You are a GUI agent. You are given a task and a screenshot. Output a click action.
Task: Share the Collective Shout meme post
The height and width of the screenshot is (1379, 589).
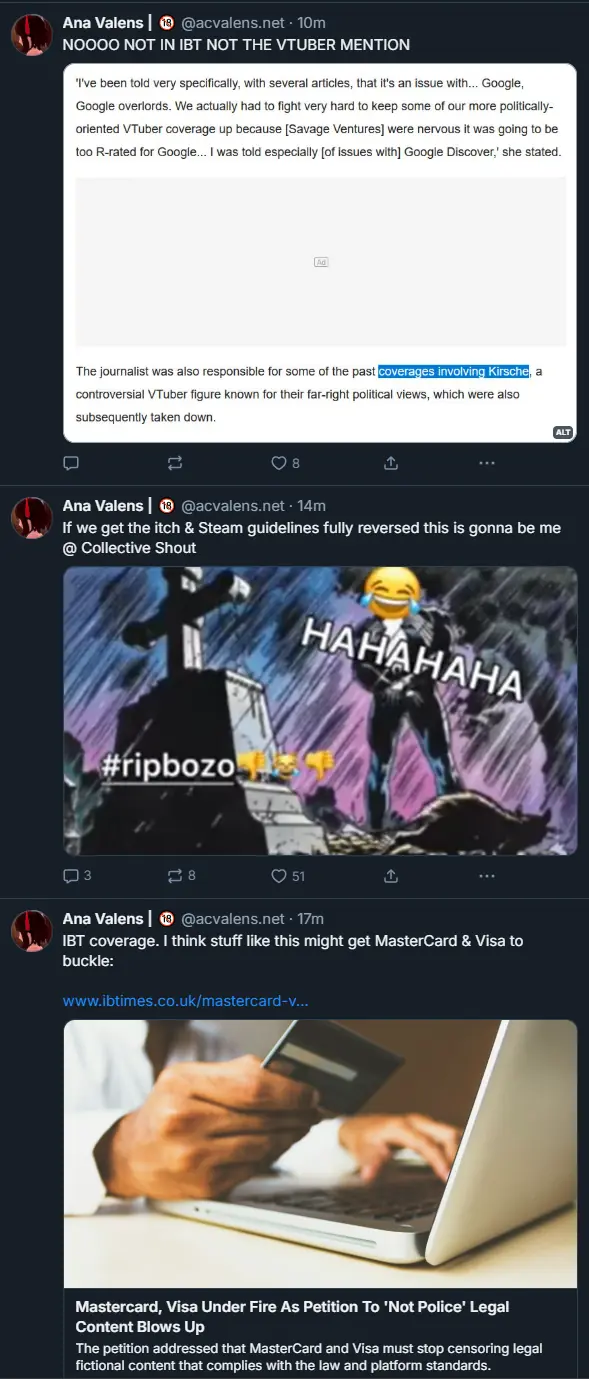[391, 875]
